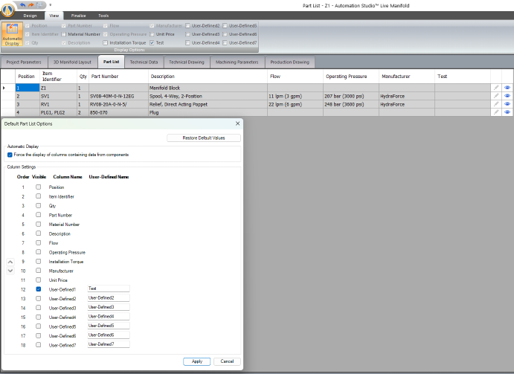Click the Operating Pressure column header
514x374 pixels.
pos(351,76)
